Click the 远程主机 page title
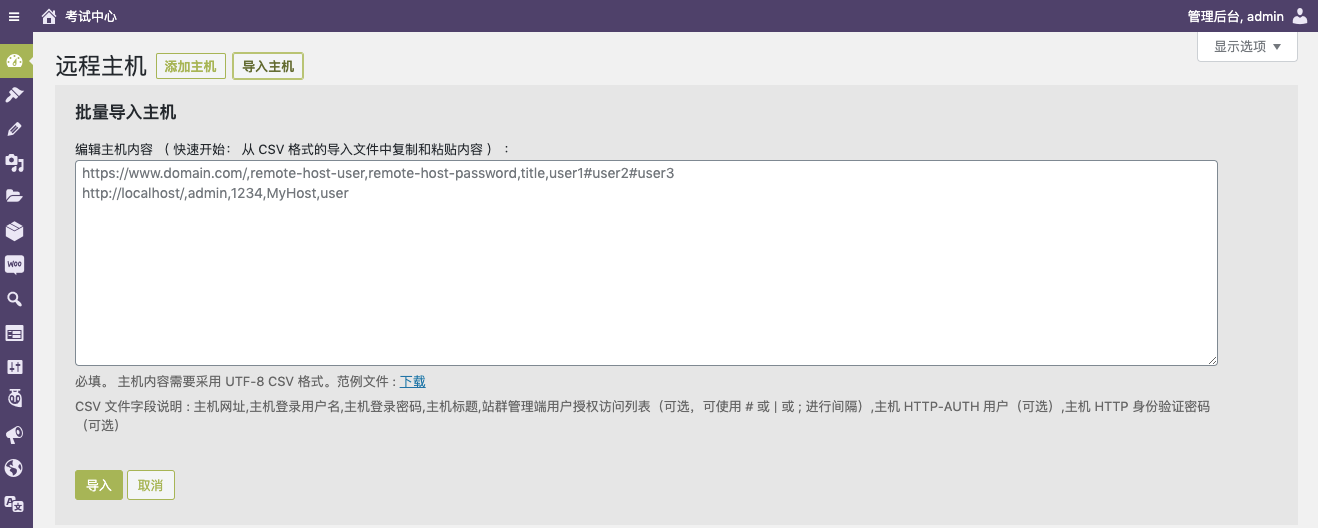The width and height of the screenshot is (1318, 528). 101,66
